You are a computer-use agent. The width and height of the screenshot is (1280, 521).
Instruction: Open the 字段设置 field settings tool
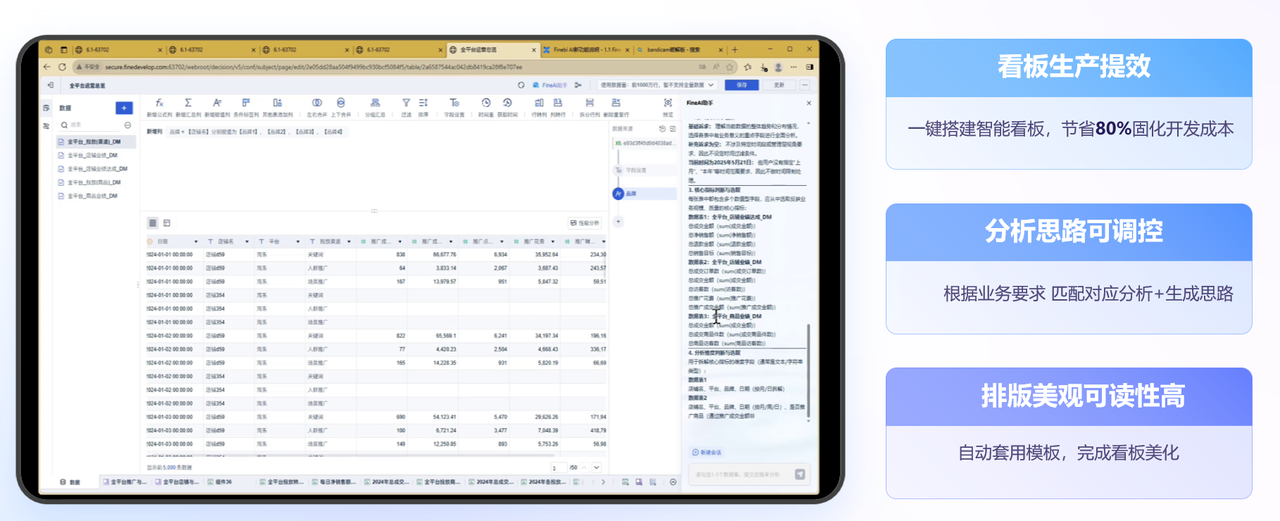[x=452, y=103]
